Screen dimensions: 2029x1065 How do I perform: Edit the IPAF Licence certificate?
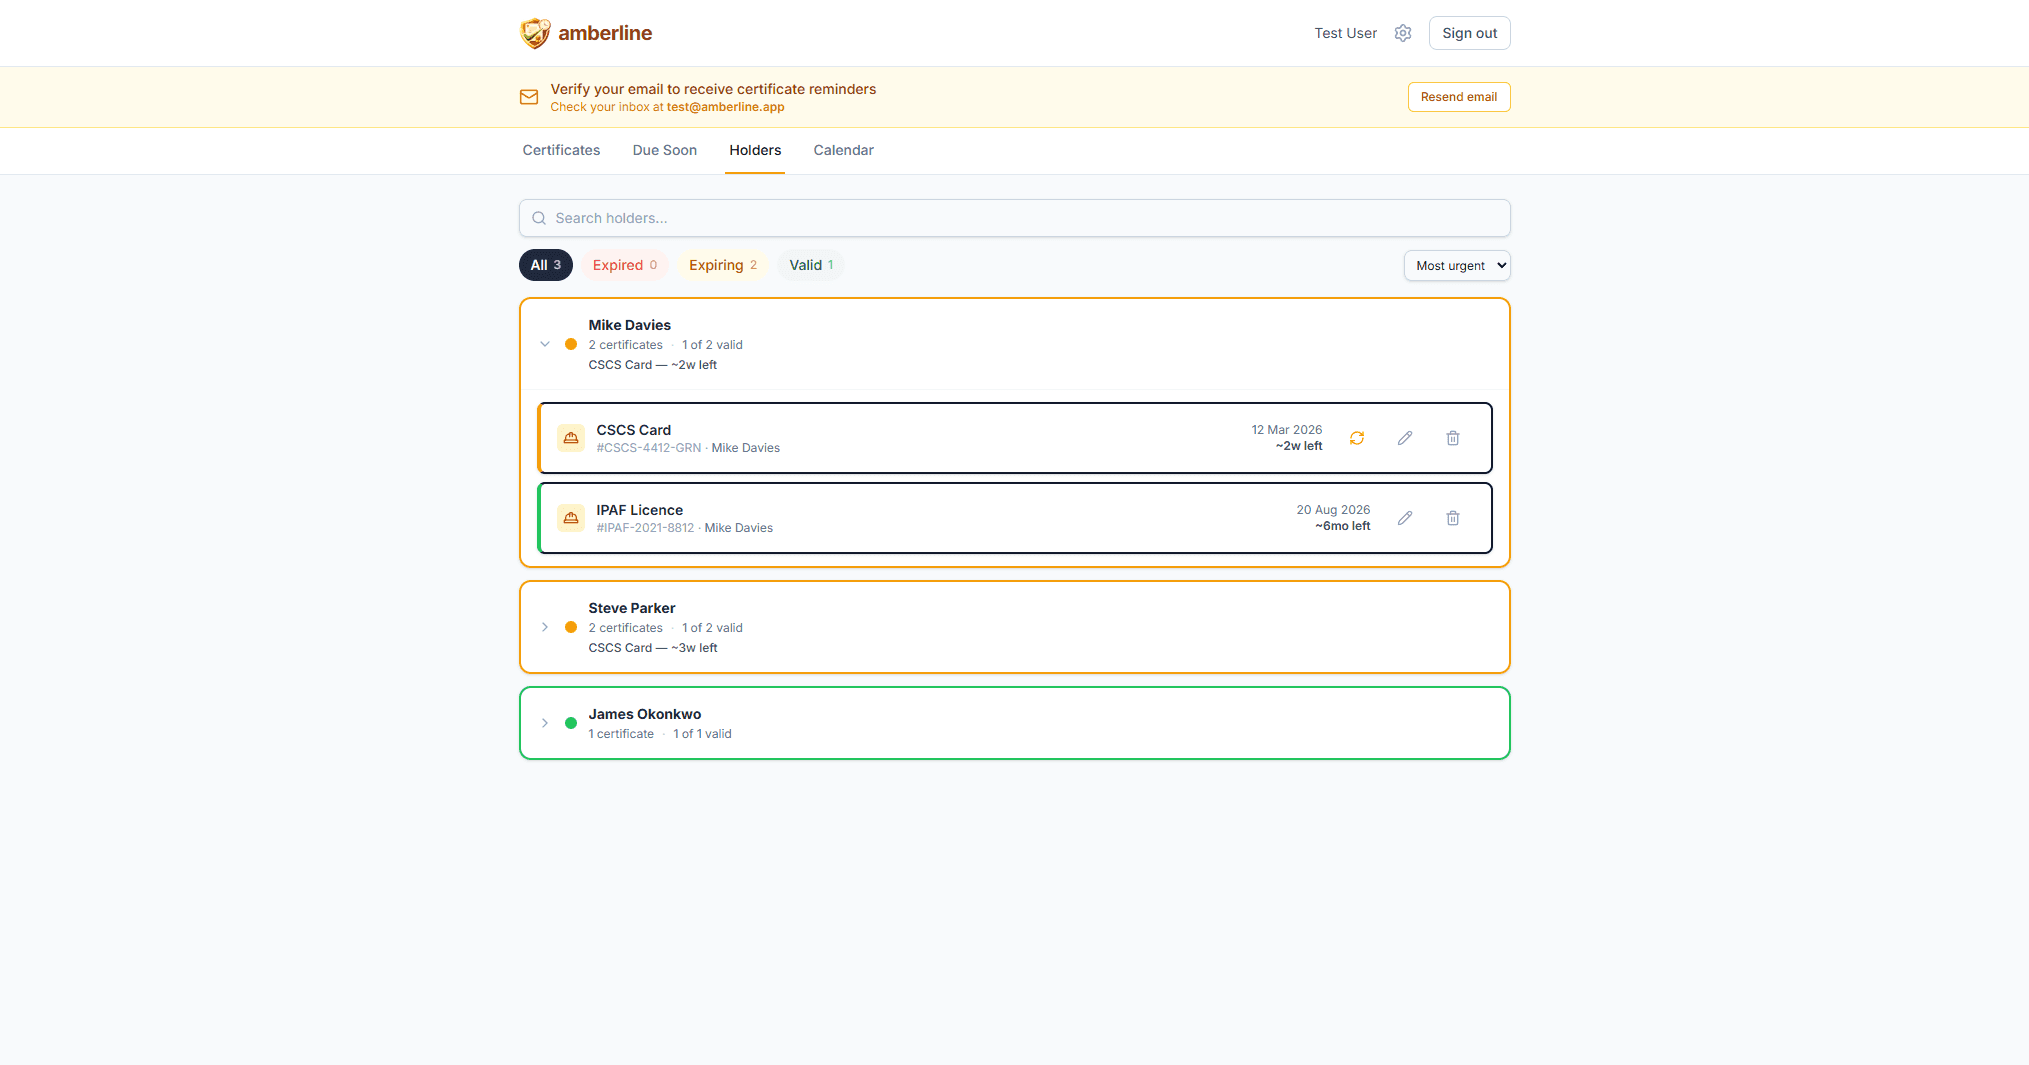[x=1405, y=518]
